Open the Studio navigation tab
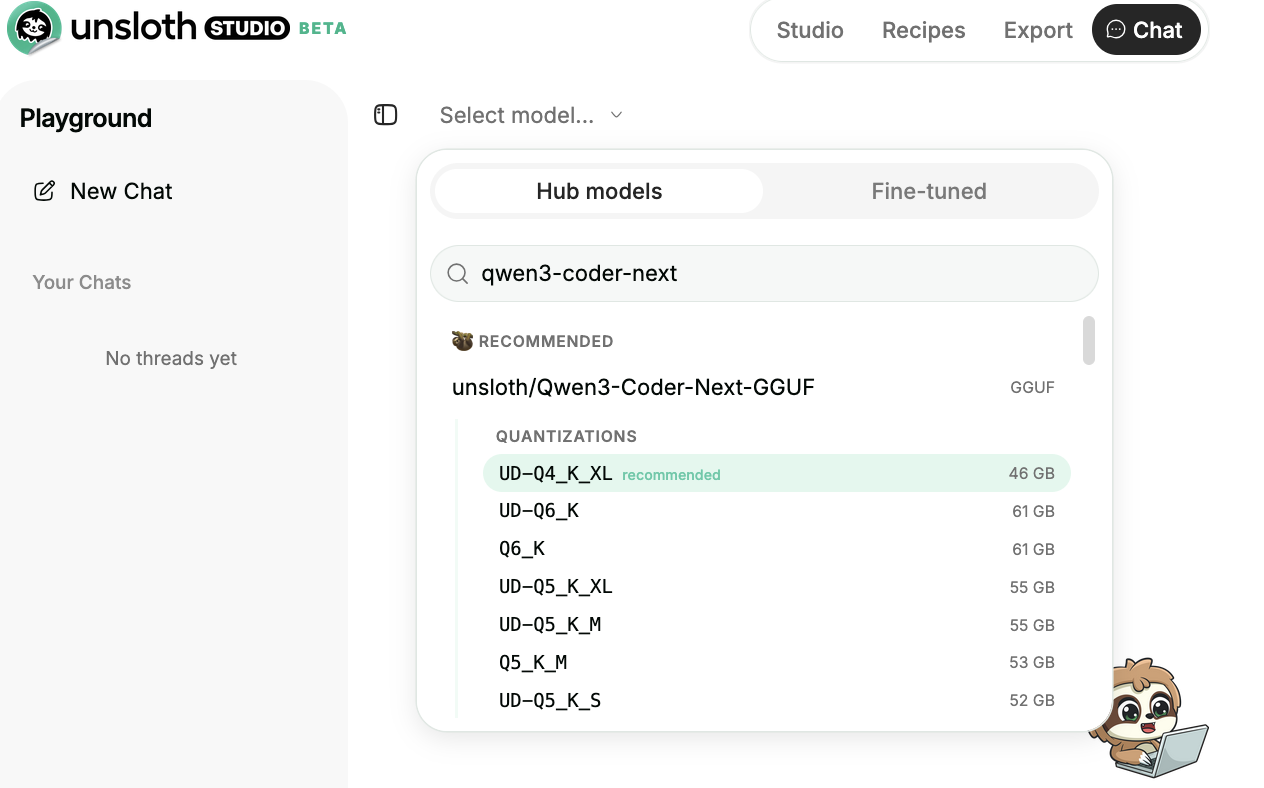The width and height of the screenshot is (1264, 788). pyautogui.click(x=809, y=30)
